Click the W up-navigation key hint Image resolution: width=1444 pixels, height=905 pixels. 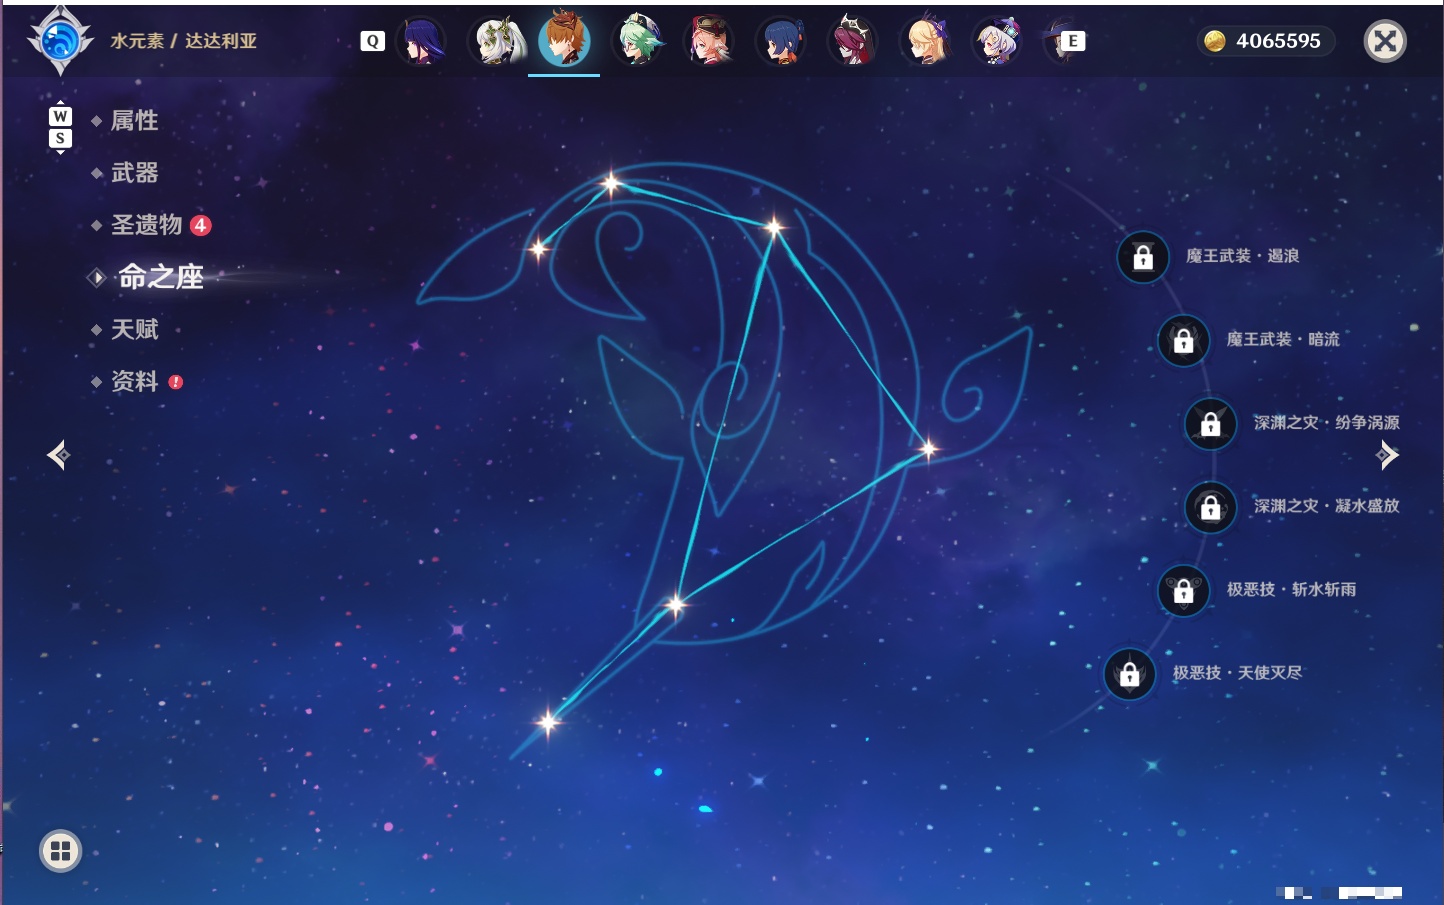coord(60,116)
